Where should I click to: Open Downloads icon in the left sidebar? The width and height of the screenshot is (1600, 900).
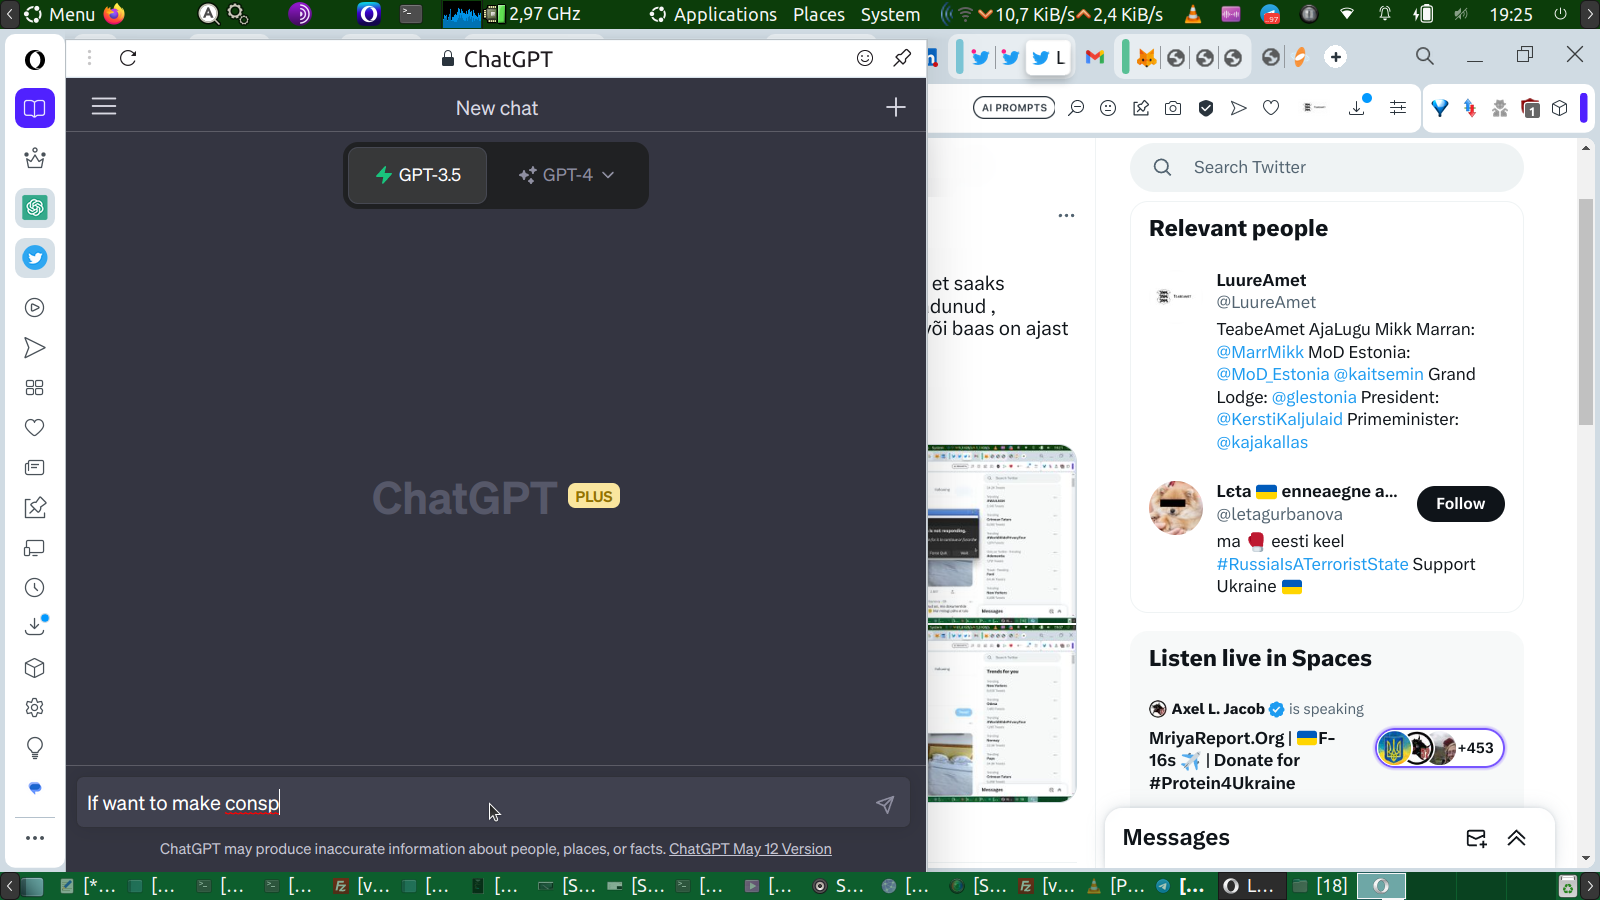click(35, 626)
